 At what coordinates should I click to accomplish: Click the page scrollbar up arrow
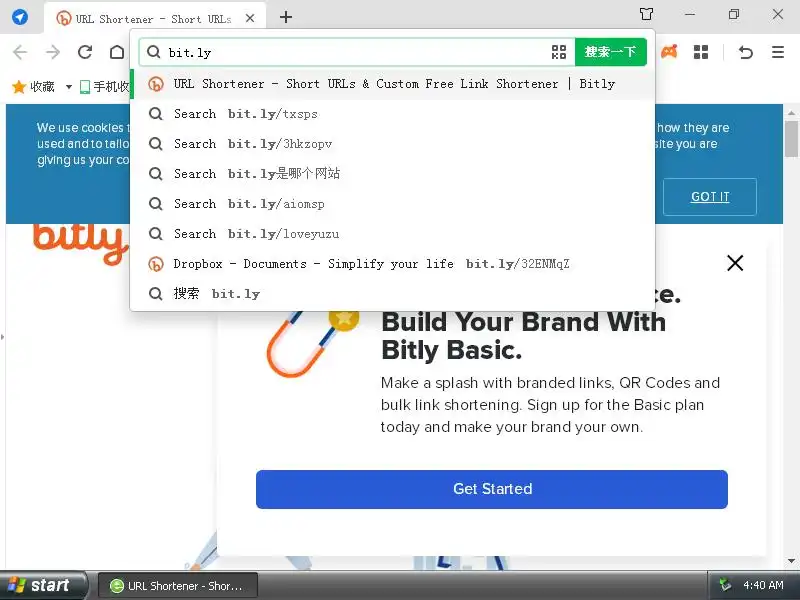point(791,113)
